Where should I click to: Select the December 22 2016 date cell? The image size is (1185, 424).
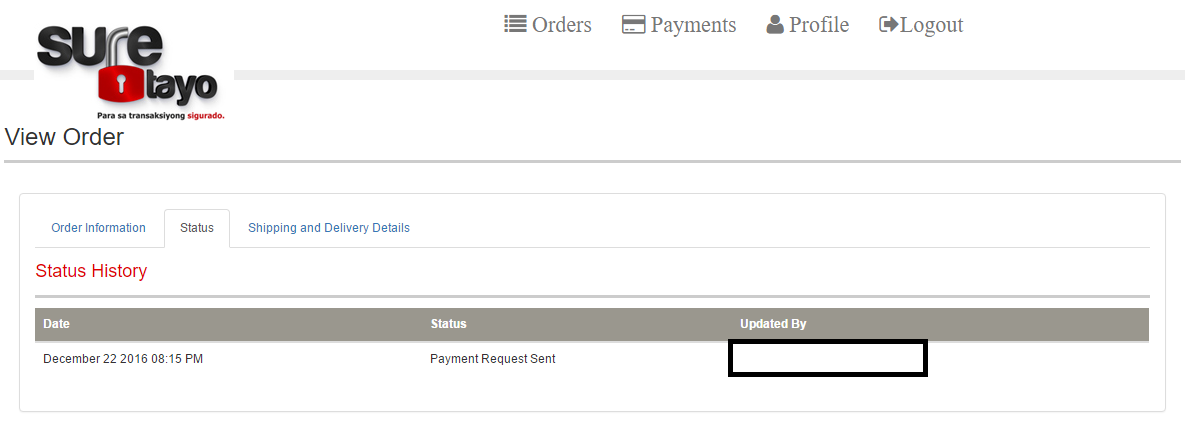pyautogui.click(x=123, y=359)
